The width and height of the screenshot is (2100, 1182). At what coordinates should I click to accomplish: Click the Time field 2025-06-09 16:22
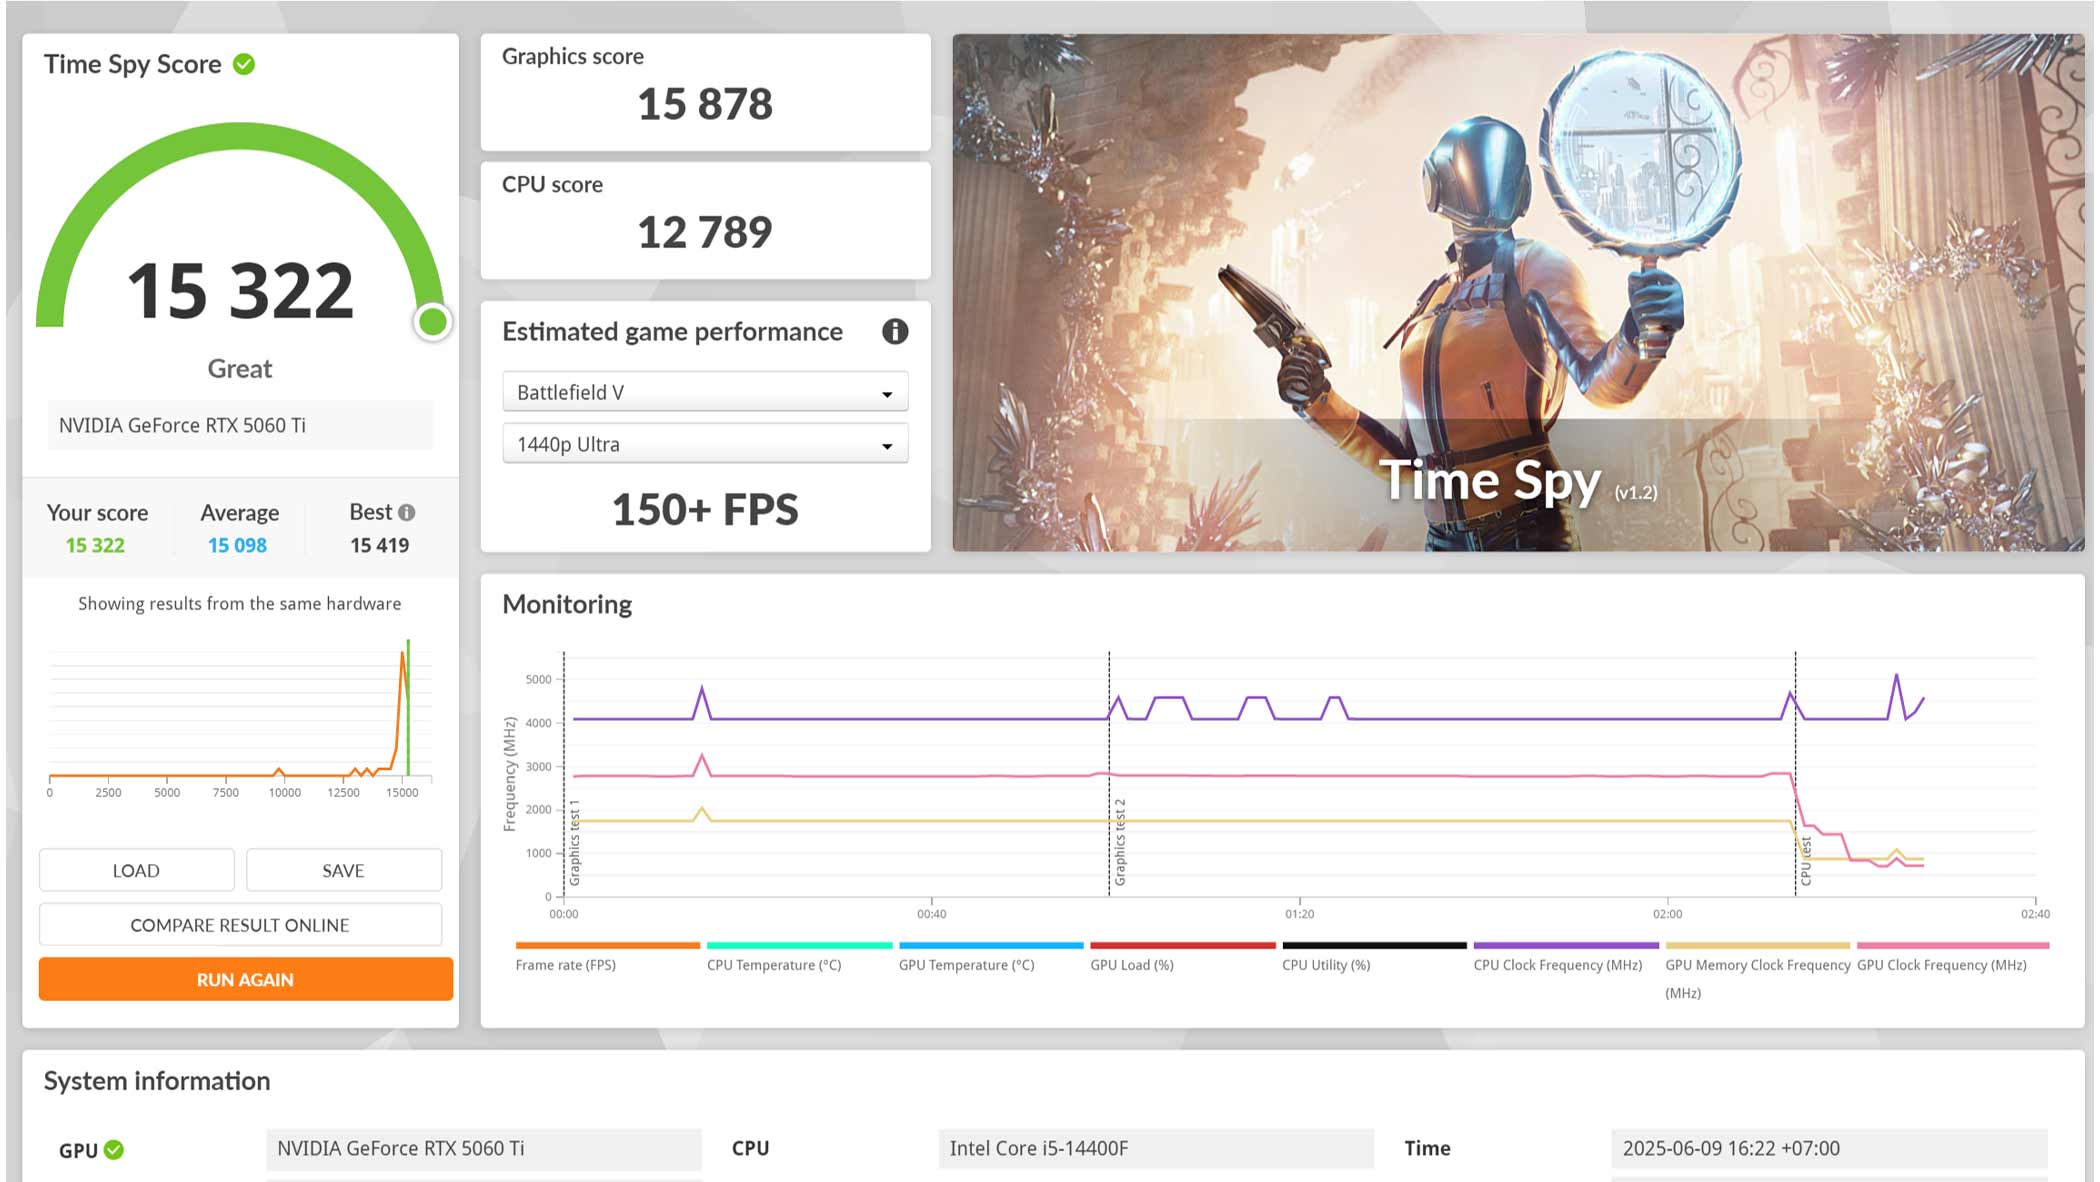[x=1829, y=1149]
